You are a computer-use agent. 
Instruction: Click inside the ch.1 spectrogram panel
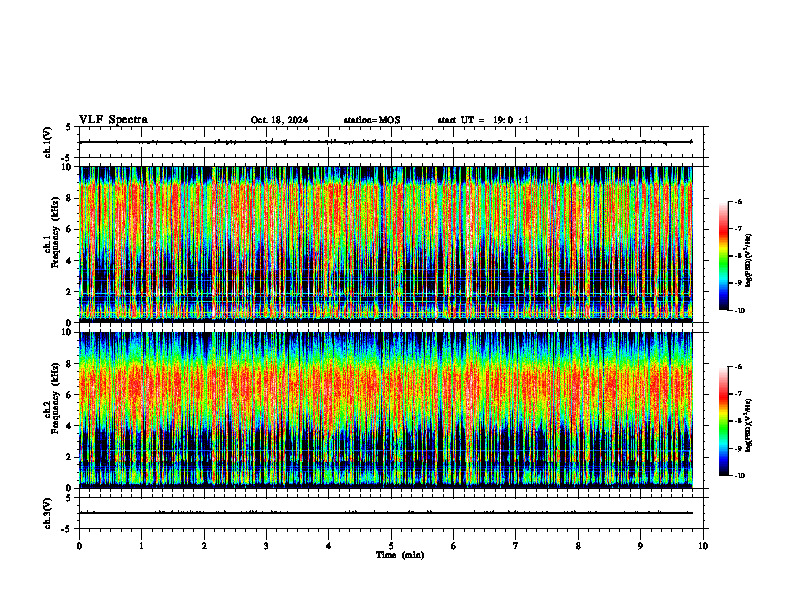(386, 244)
